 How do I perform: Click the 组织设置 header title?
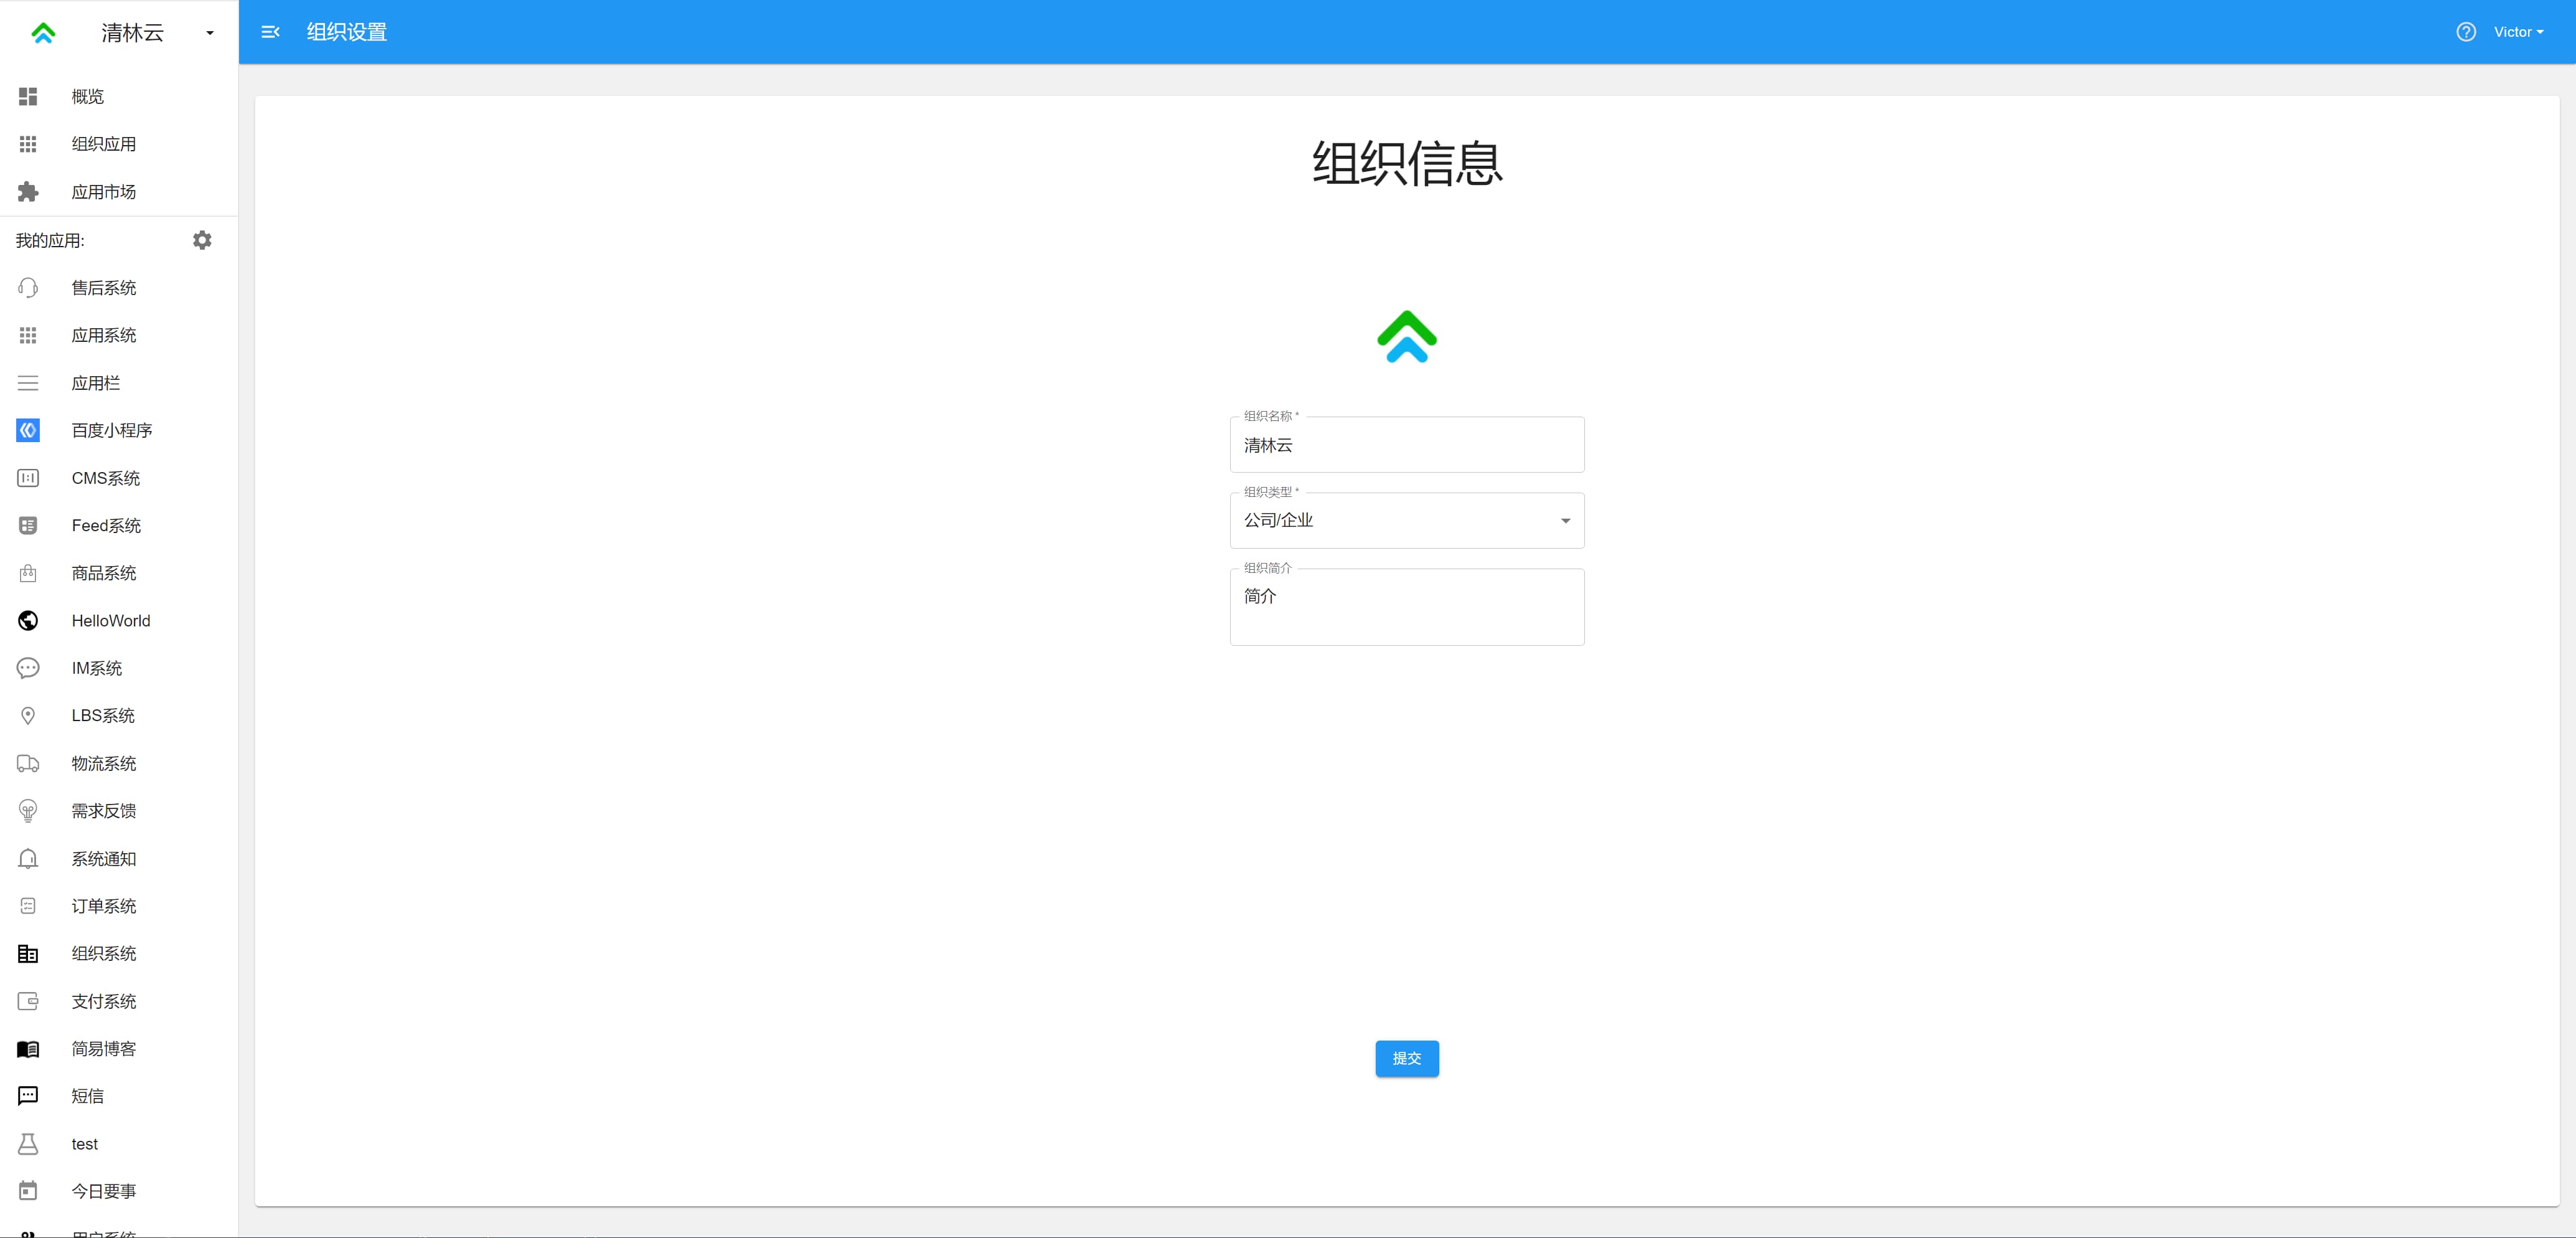[x=347, y=32]
